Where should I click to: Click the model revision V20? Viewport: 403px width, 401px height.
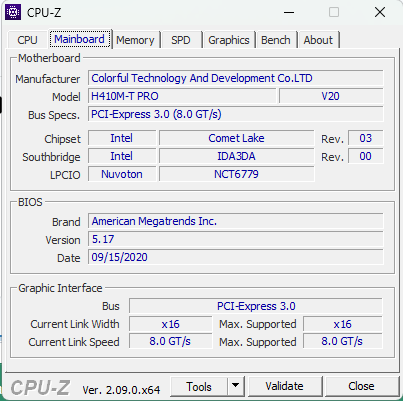coord(331,96)
